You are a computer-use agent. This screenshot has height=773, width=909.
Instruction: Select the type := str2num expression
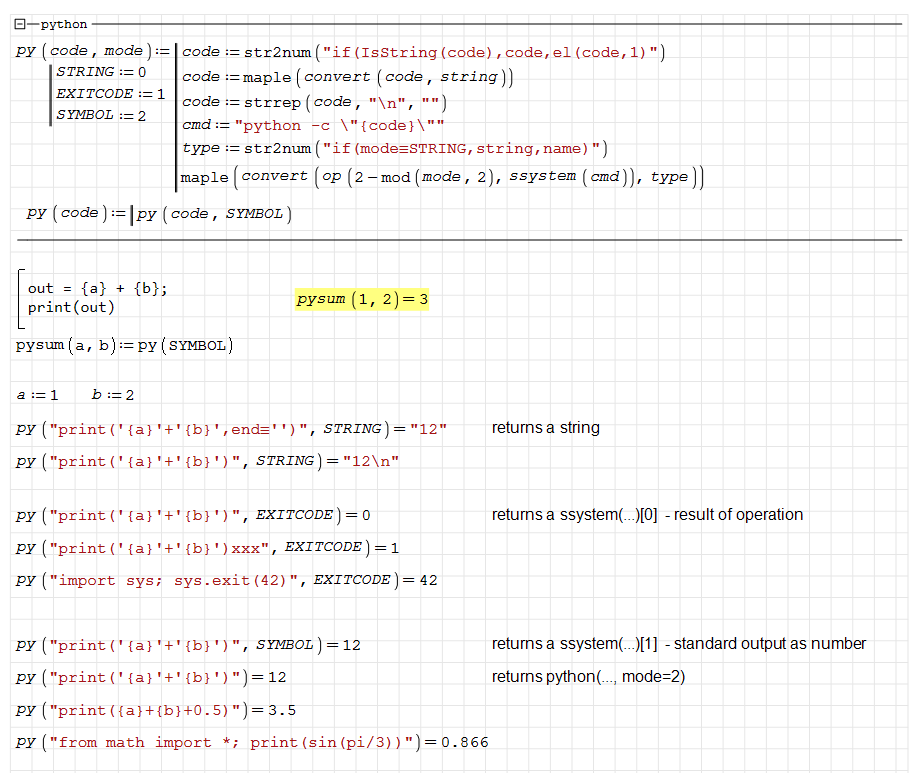pyautogui.click(x=394, y=149)
